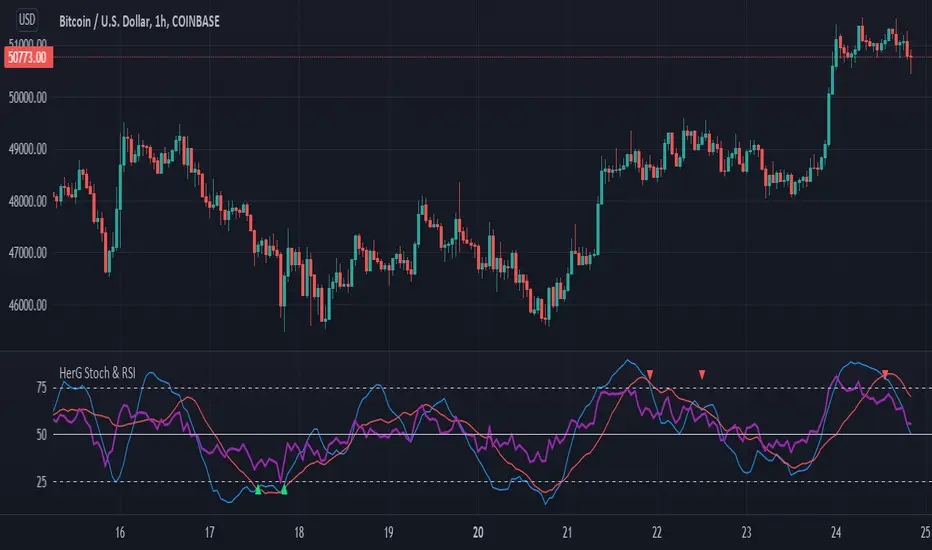The height and width of the screenshot is (550, 932).
Task: Click the first green buy arrow marker
Action: 258,490
